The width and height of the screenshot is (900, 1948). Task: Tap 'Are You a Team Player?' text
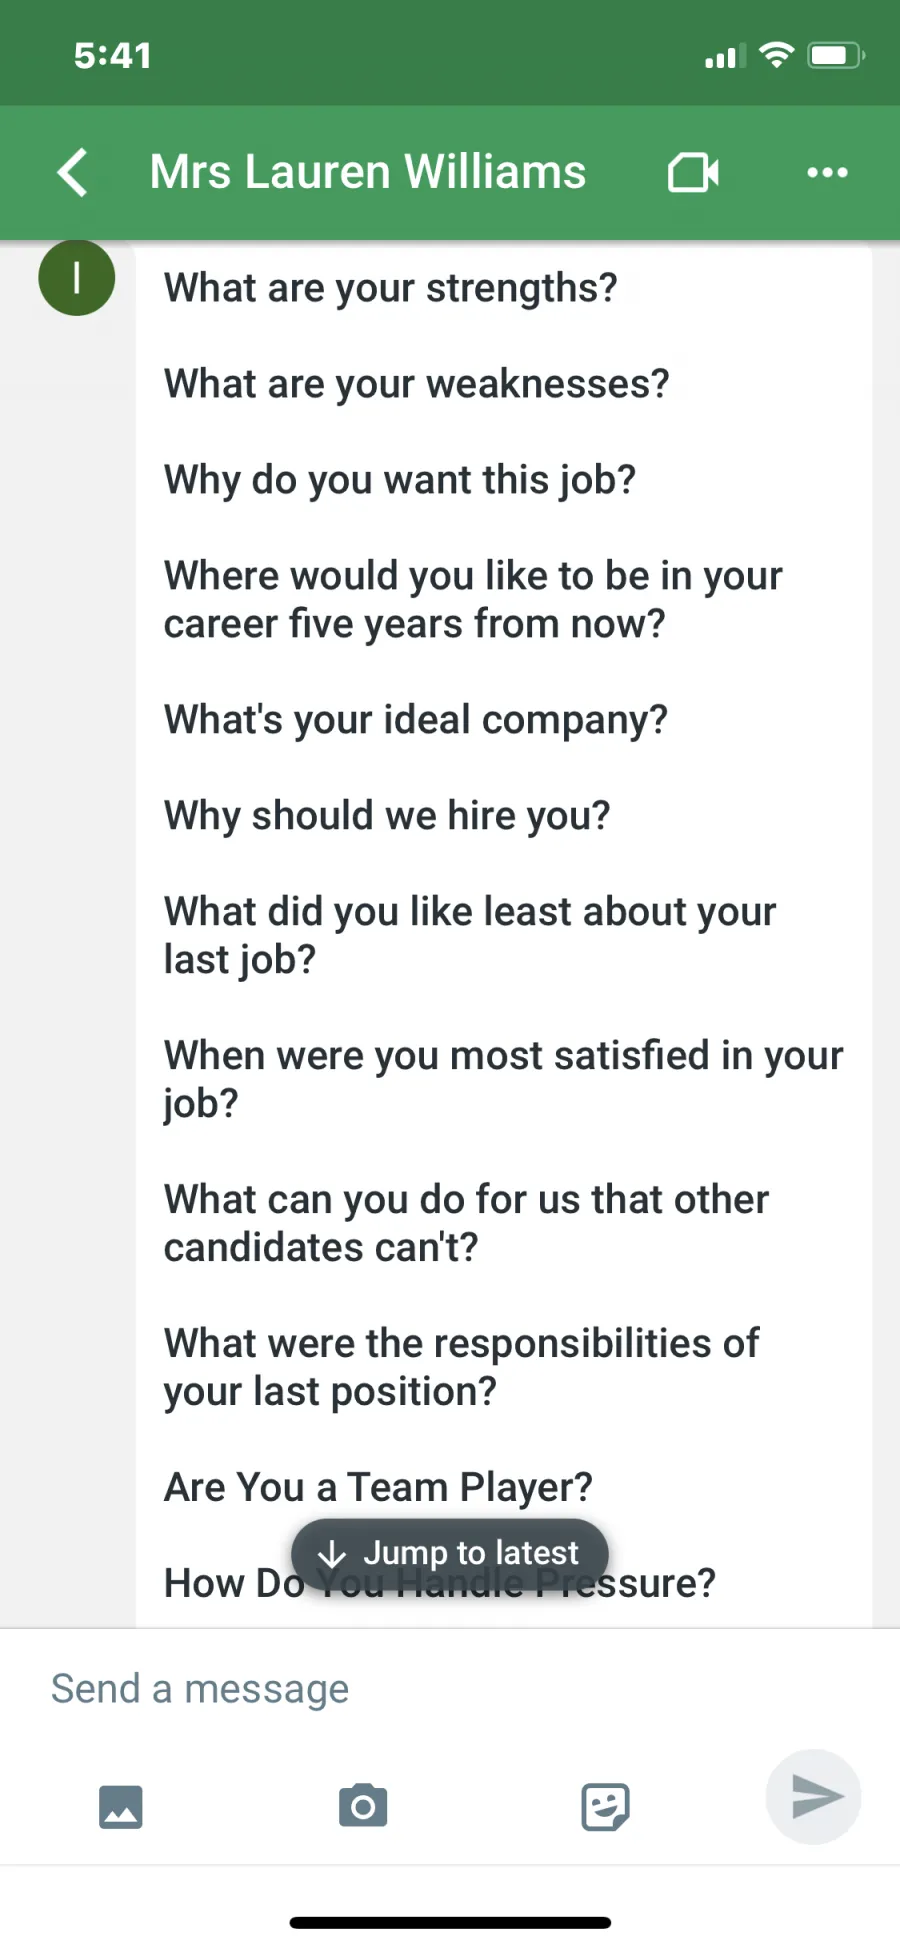(379, 1488)
